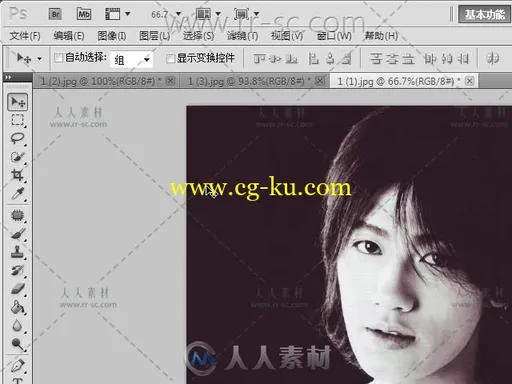Screen dimensions: 512x384
Task: Click the align bottom edges icon
Action: point(291,59)
